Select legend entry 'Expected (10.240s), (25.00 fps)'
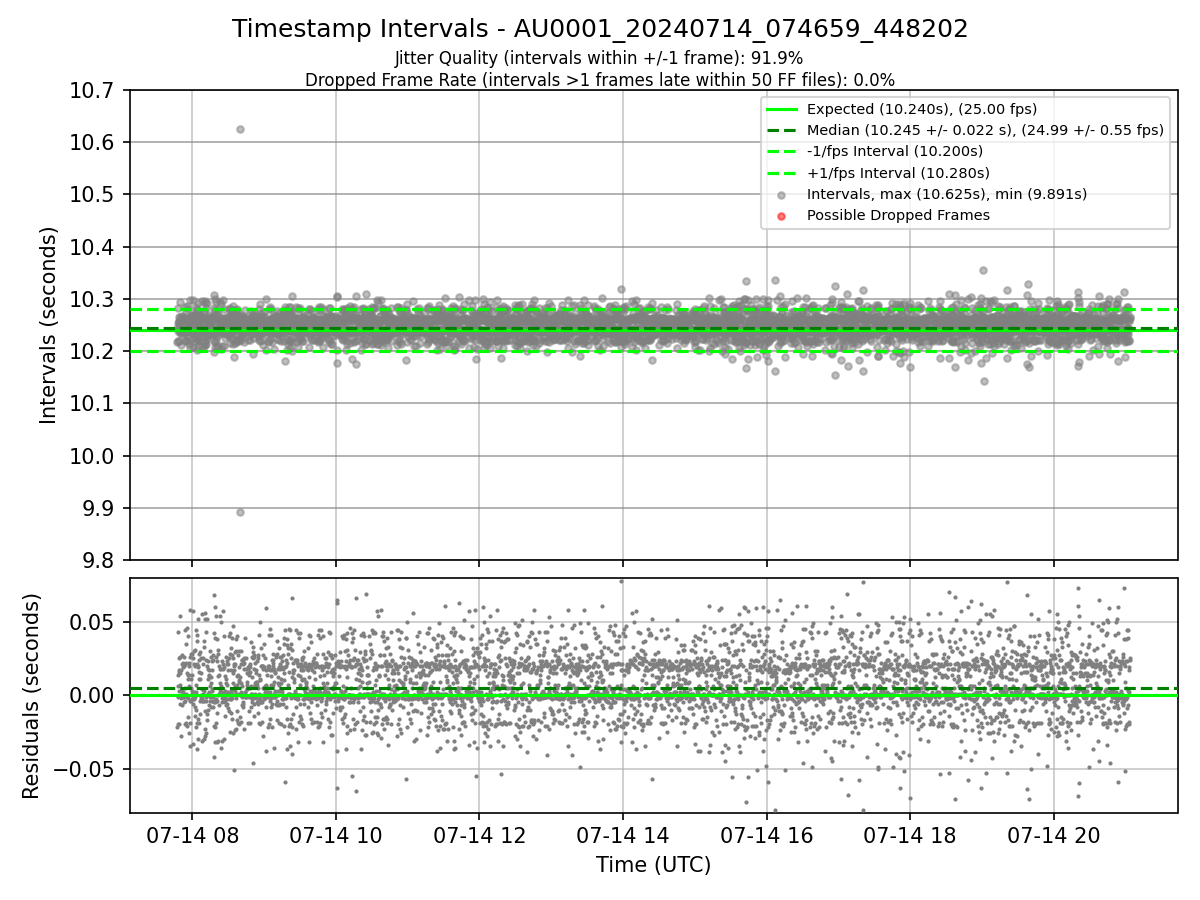The height and width of the screenshot is (900, 1200). 922,109
